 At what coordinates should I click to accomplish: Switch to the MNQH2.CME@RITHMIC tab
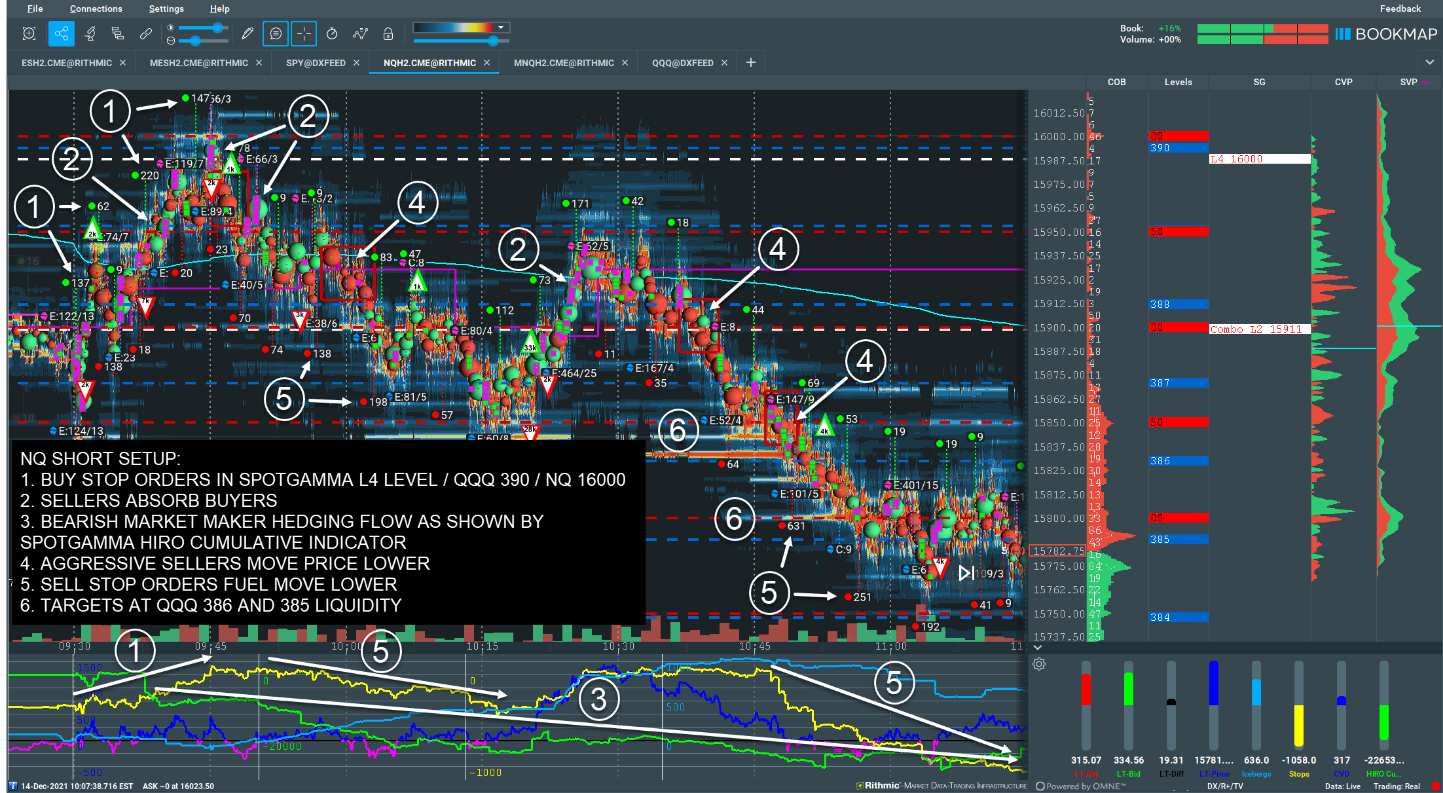click(x=564, y=62)
